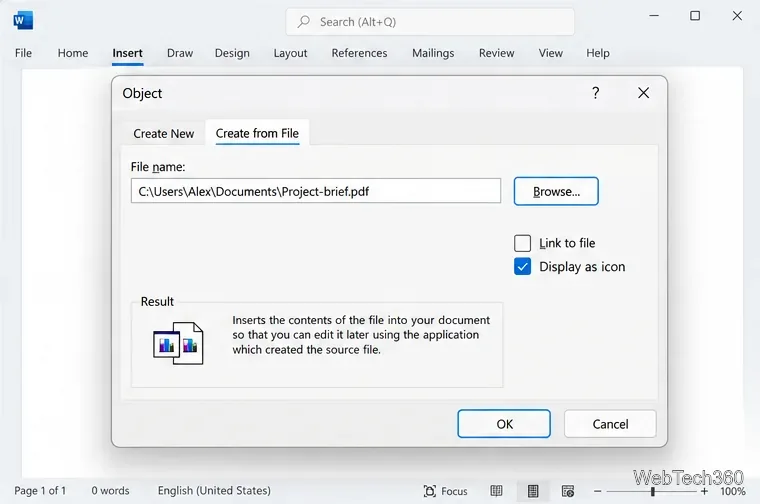The image size is (760, 504).
Task: Maximize the Word window
Action: (695, 16)
